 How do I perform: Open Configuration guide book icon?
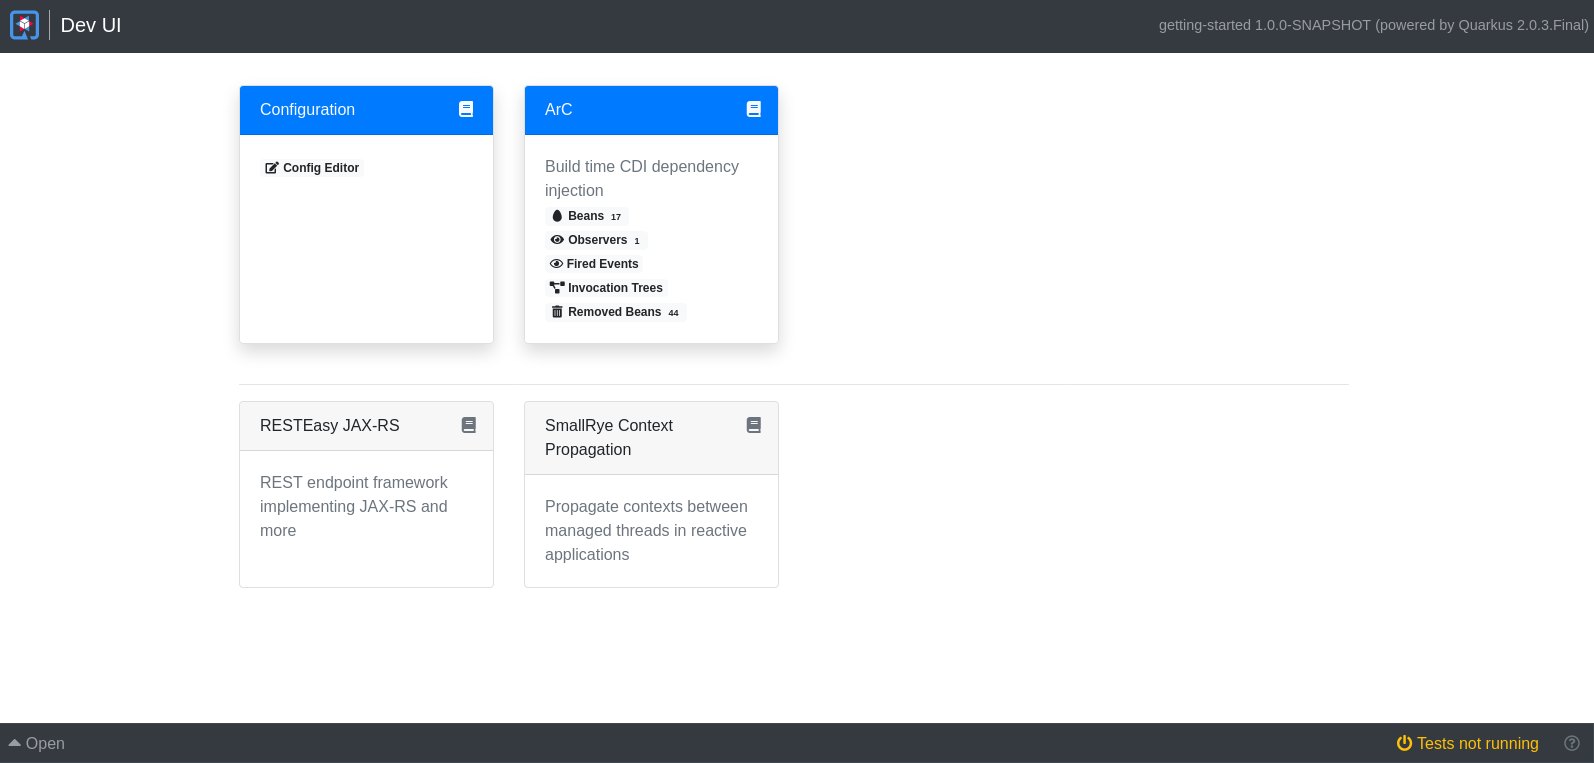point(466,109)
